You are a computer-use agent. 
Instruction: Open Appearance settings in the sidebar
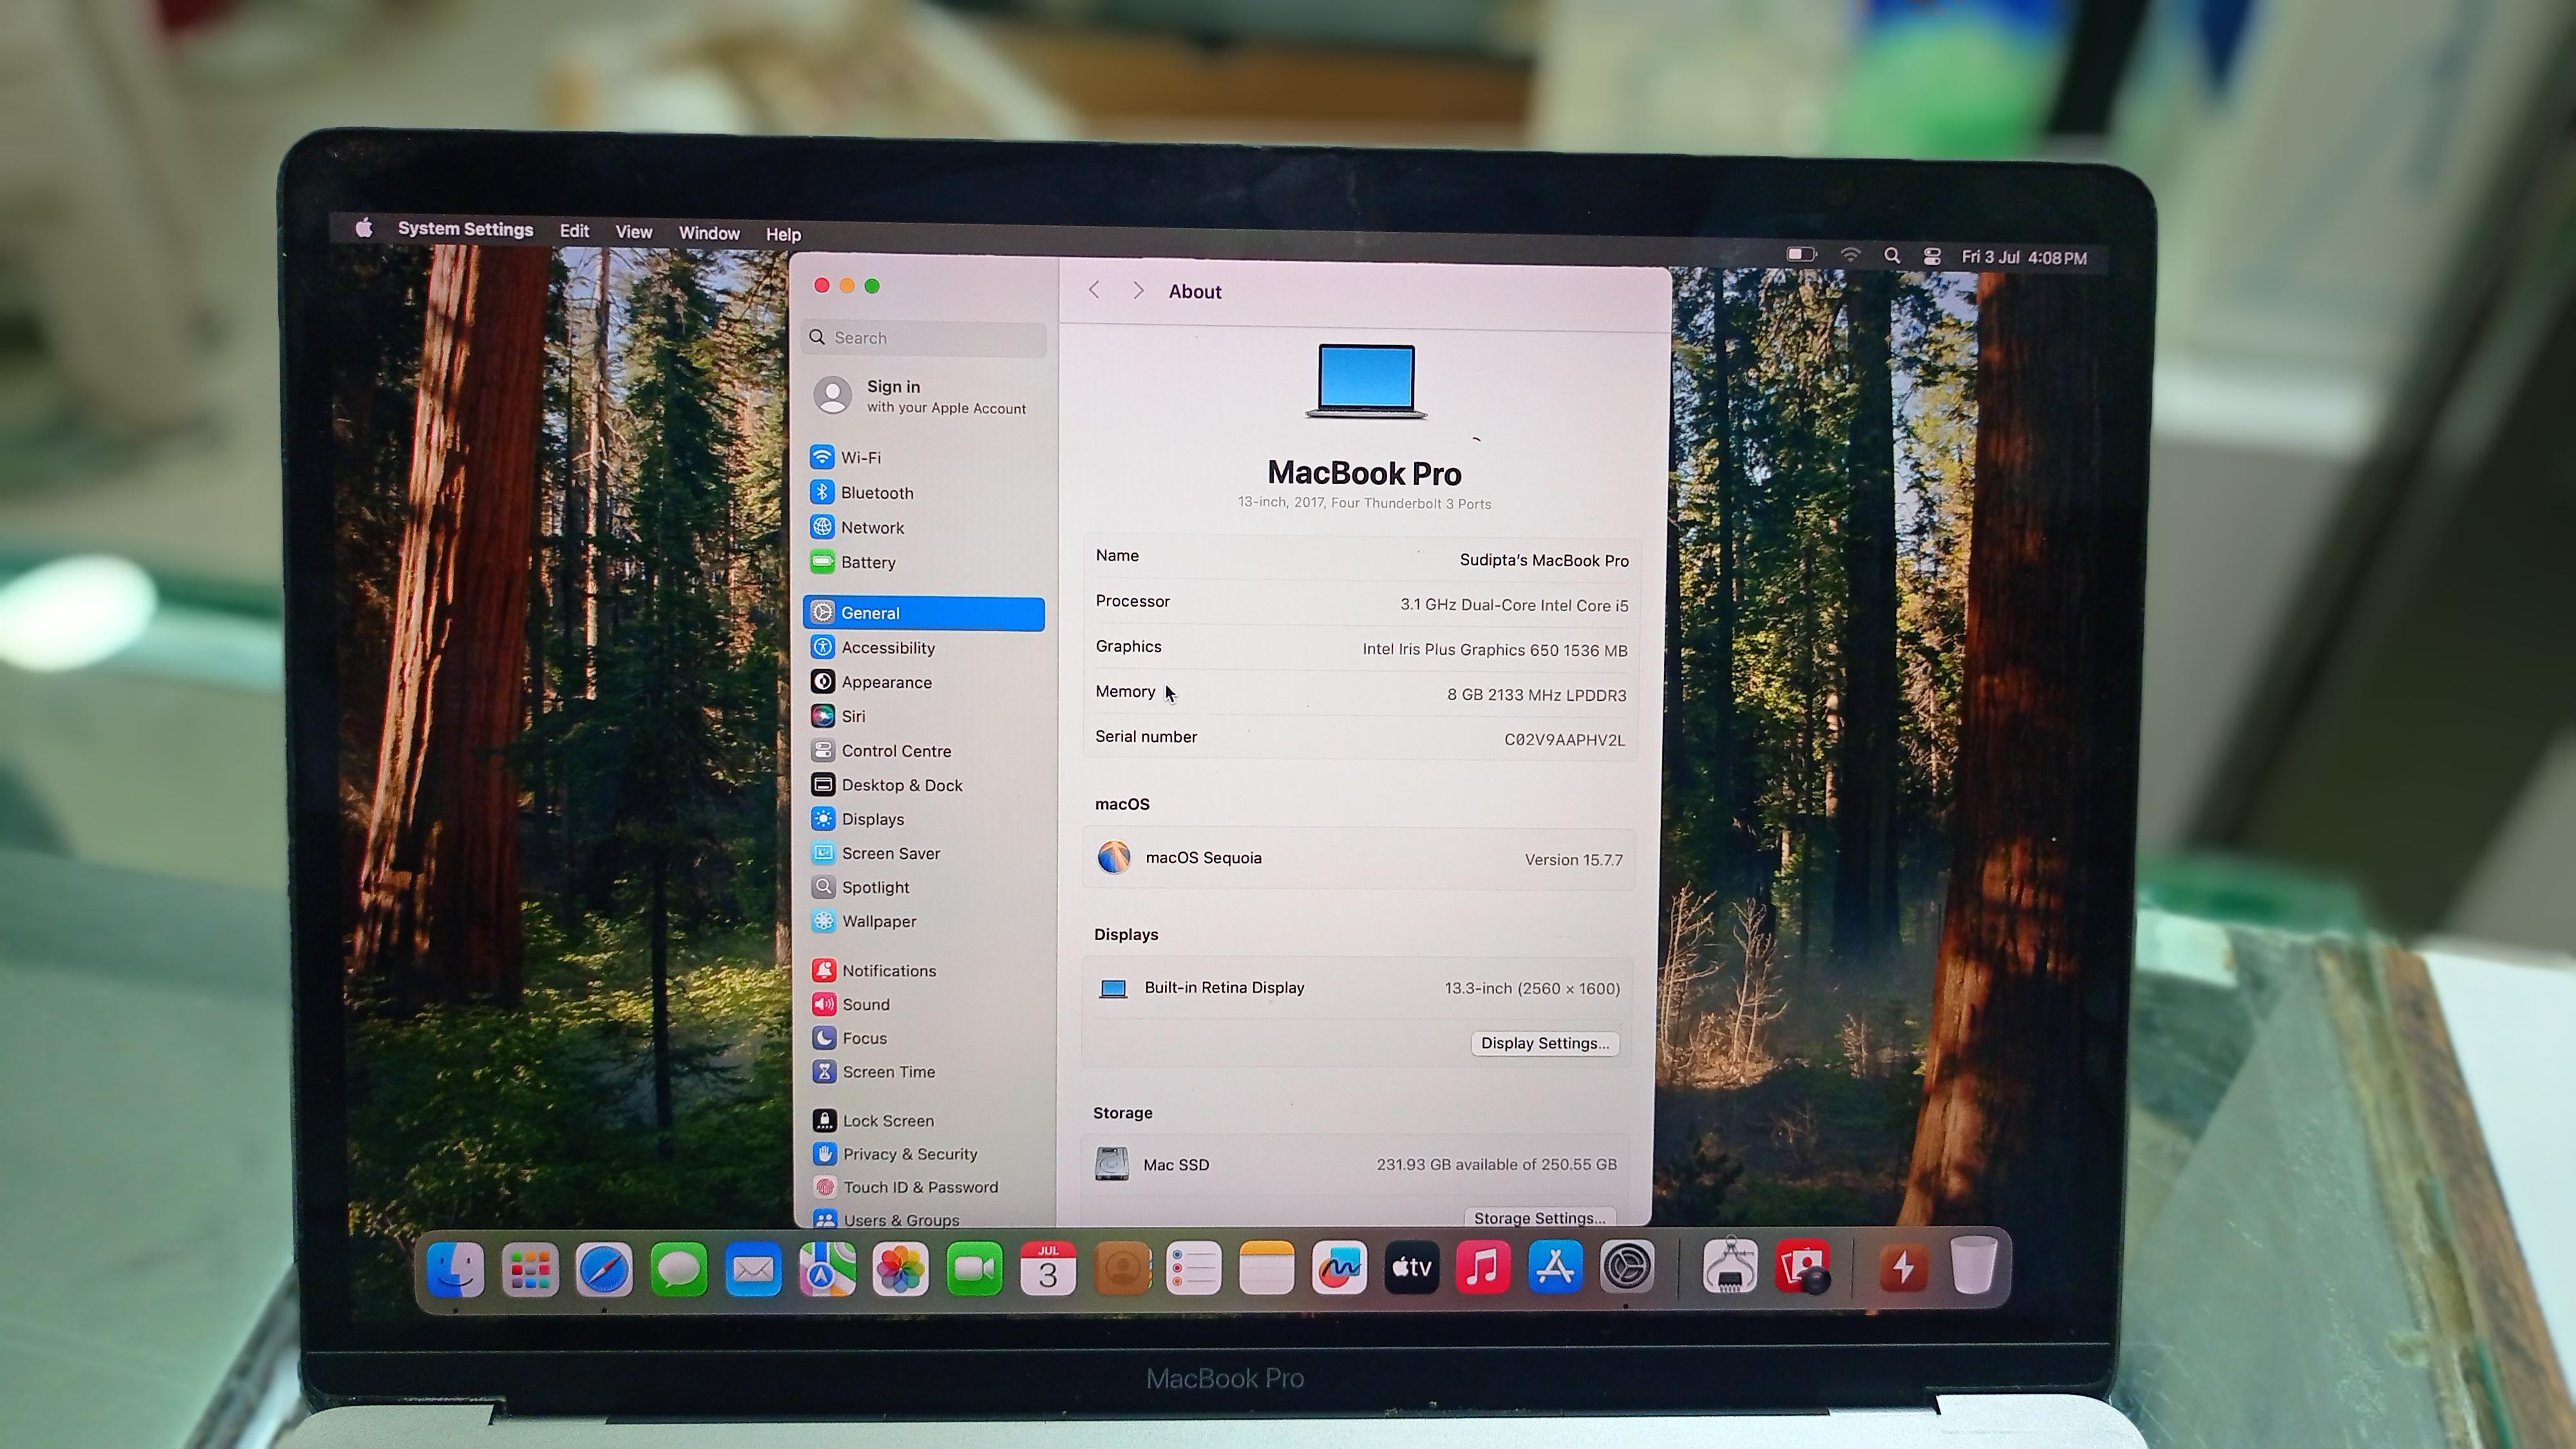tap(924, 682)
